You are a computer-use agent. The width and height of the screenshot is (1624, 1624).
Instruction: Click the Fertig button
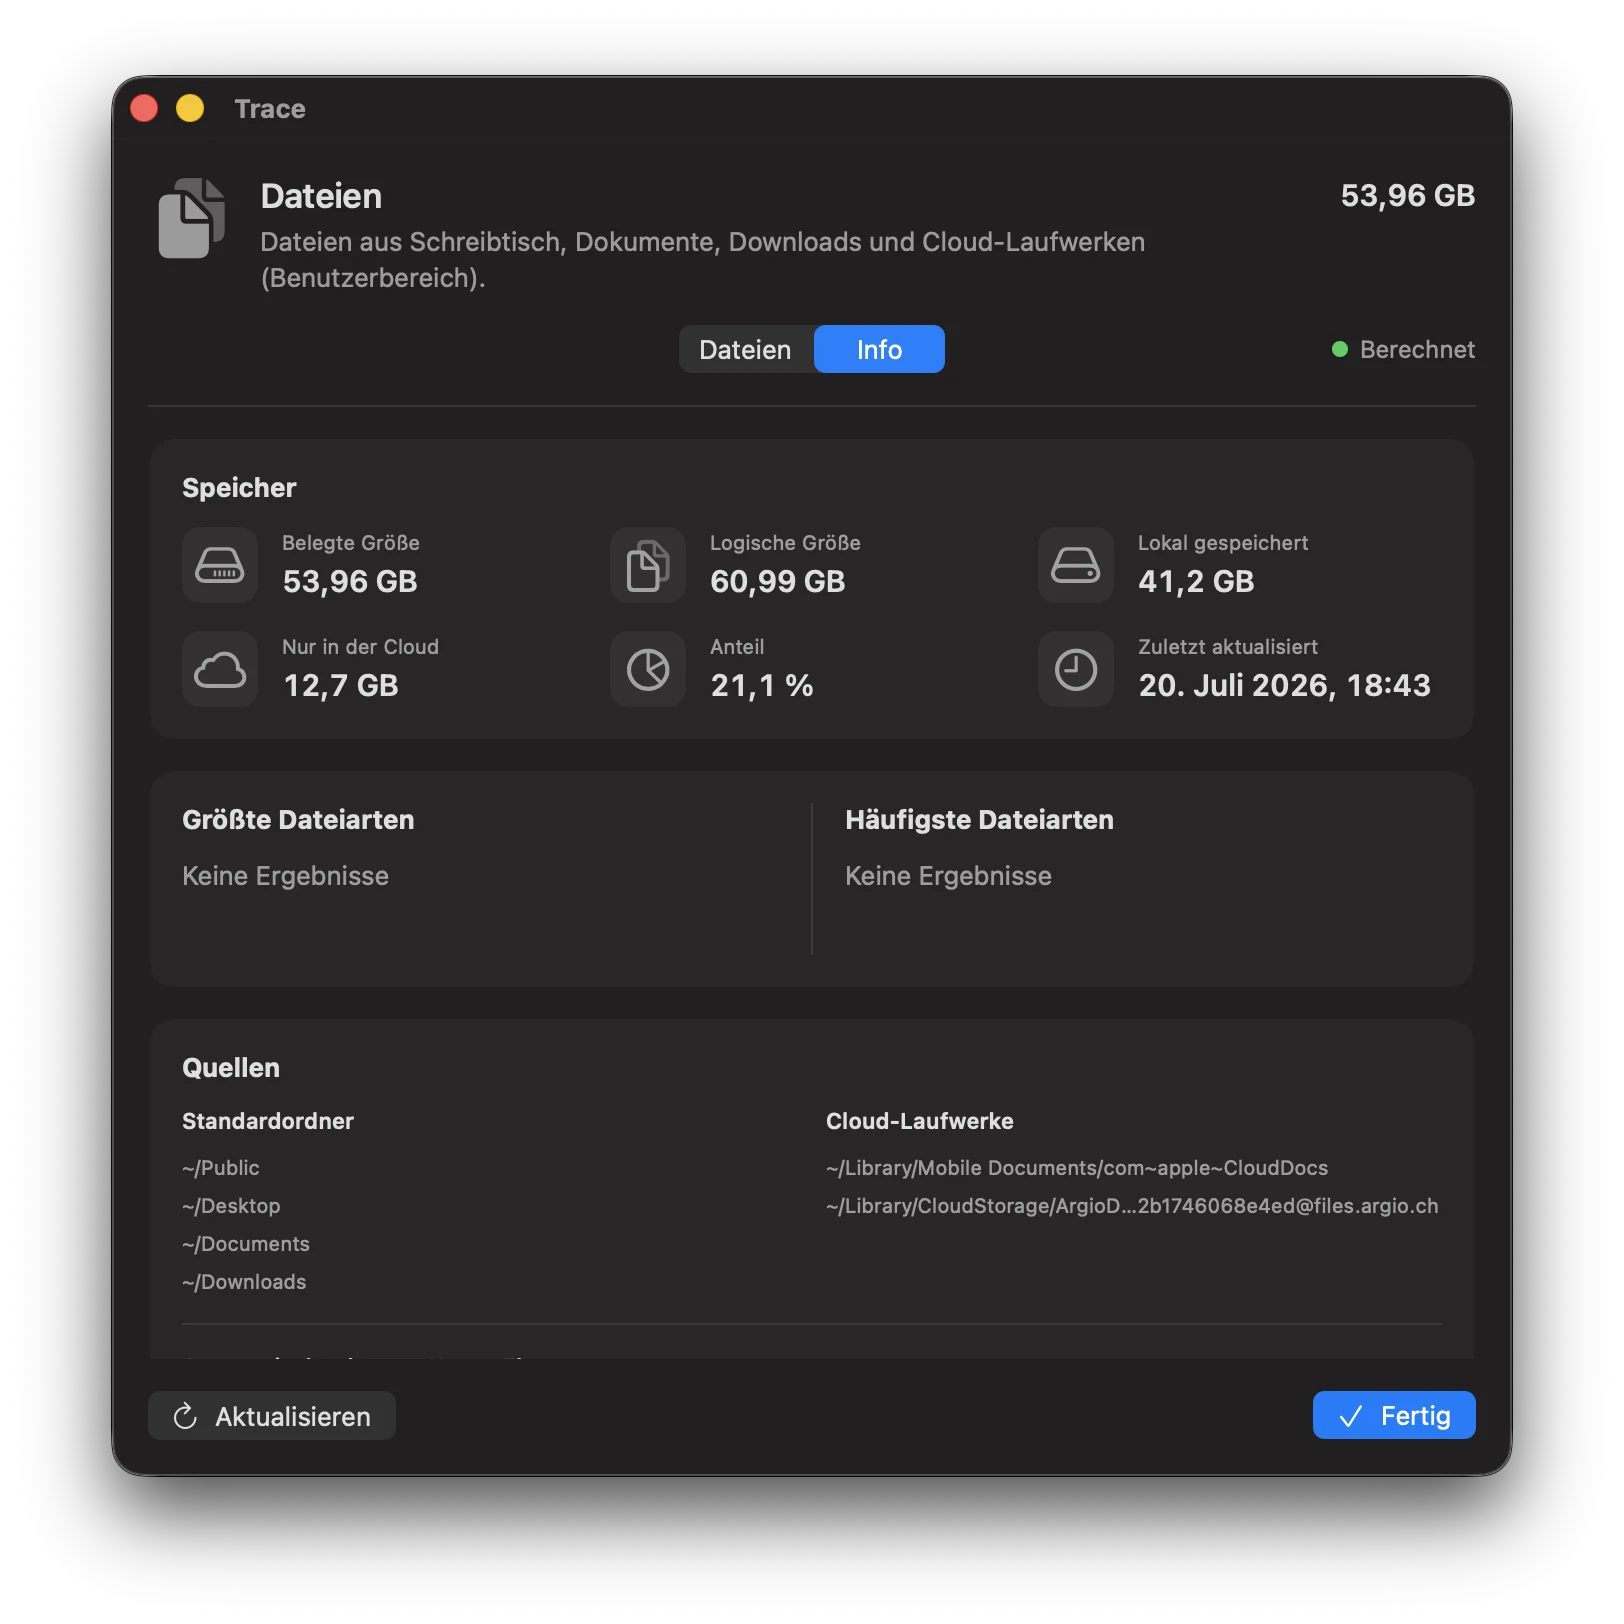pyautogui.click(x=1393, y=1415)
